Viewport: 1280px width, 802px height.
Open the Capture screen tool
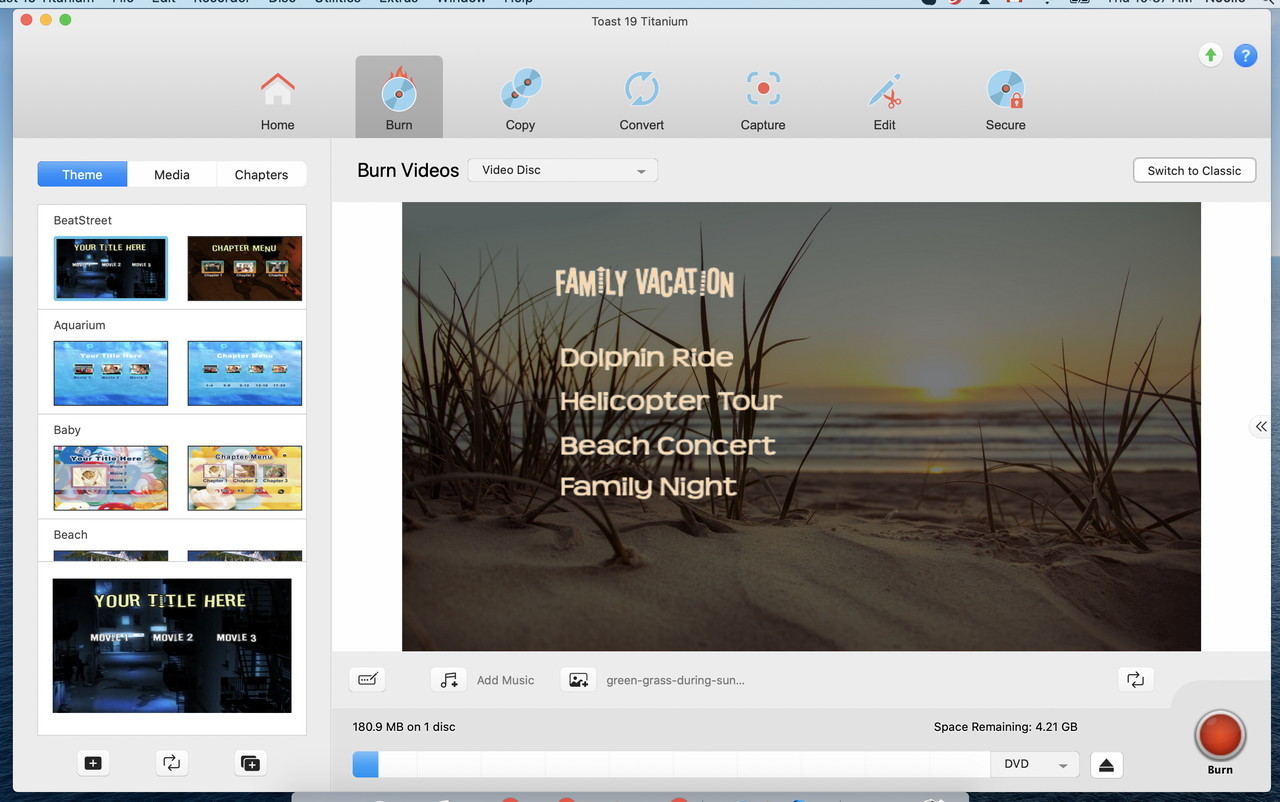point(763,97)
